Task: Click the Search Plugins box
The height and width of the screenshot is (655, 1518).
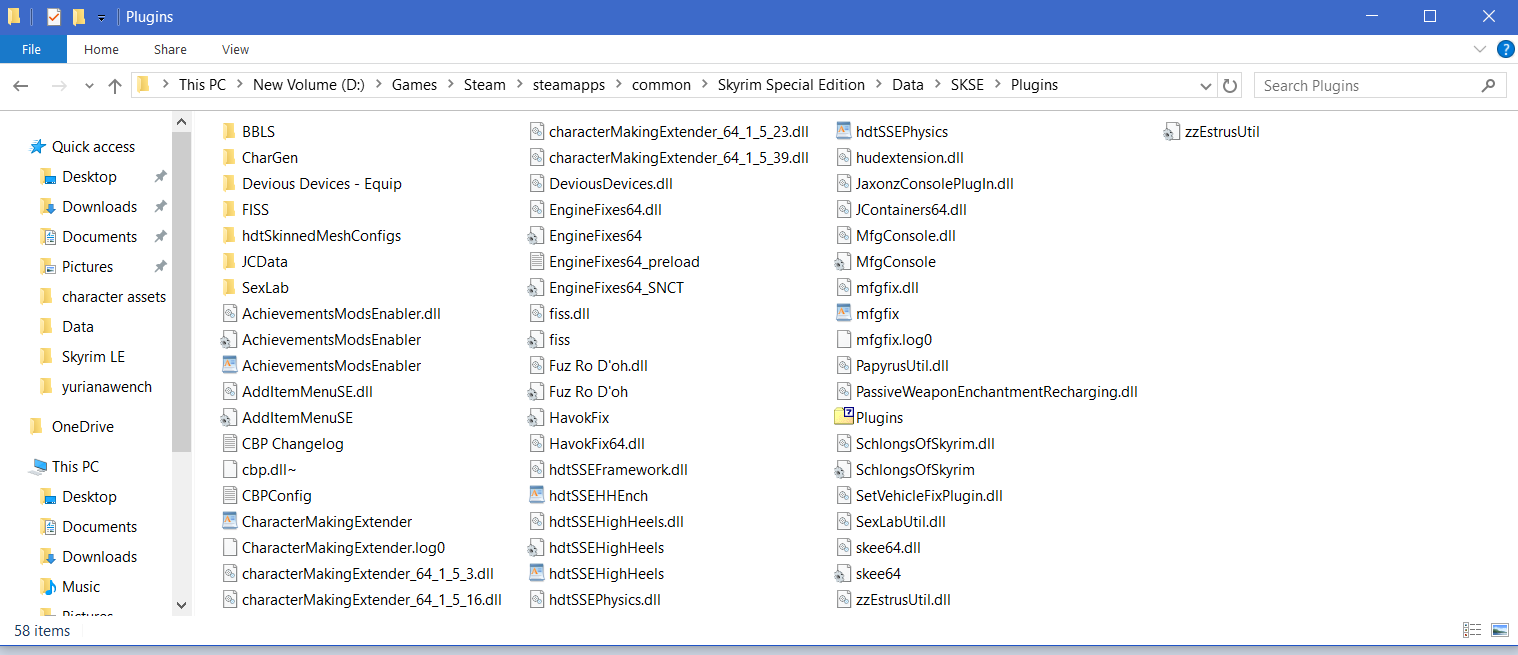Action: click(1380, 86)
